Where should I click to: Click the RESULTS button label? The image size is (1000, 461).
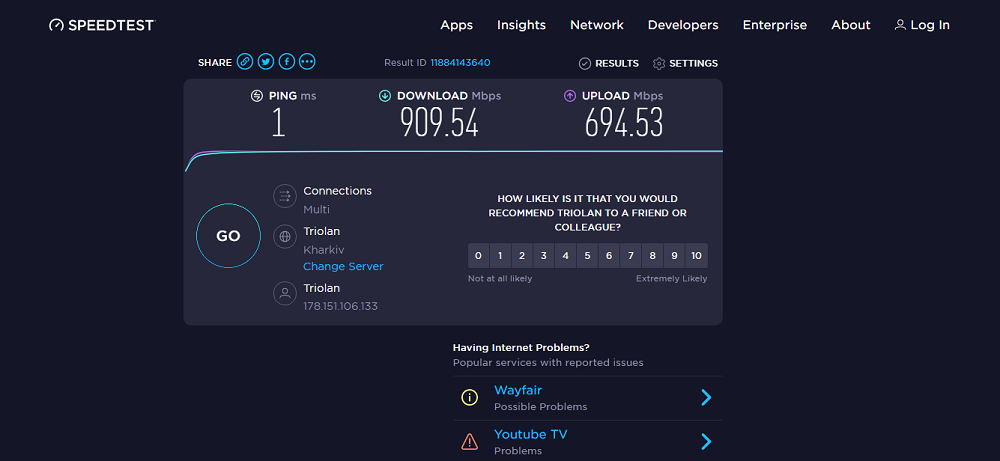tap(617, 63)
